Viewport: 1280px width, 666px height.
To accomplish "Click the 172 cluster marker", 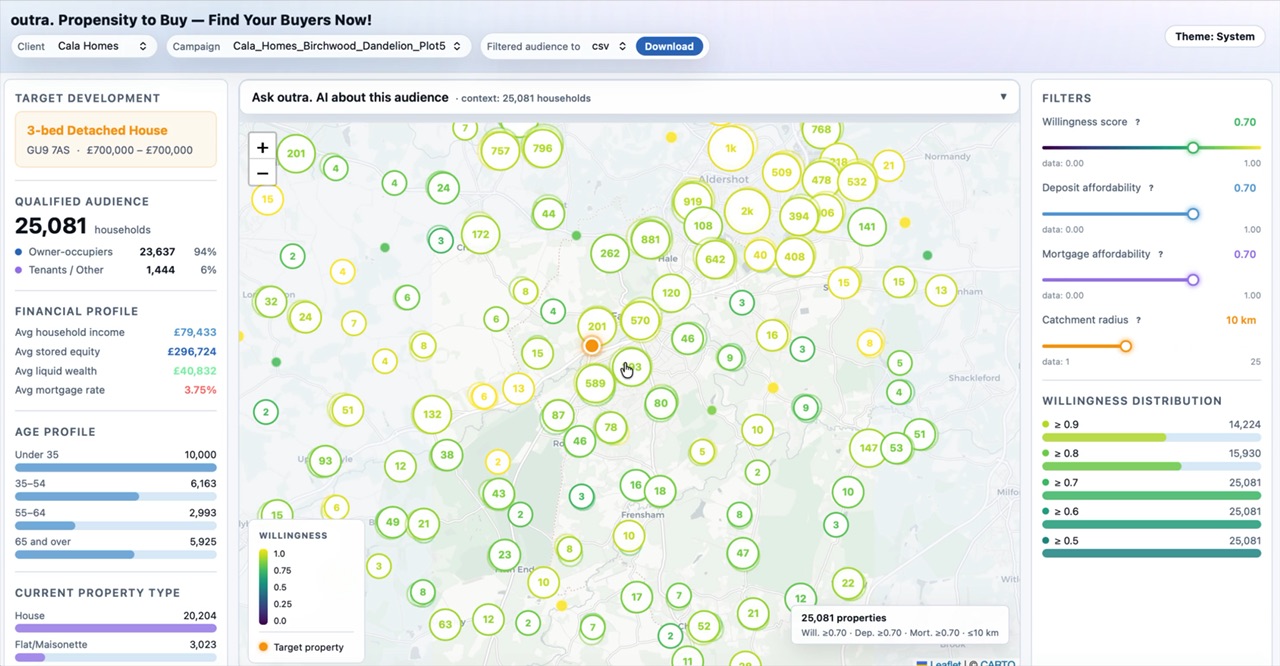I will point(481,235).
